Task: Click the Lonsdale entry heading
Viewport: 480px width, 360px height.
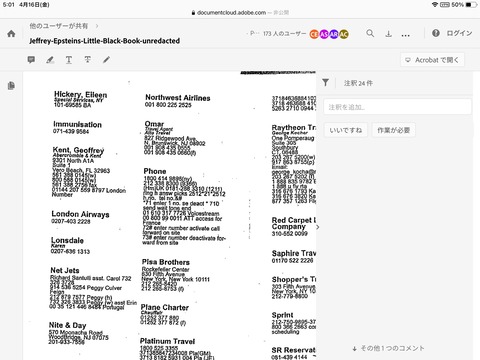Action: 68,240
